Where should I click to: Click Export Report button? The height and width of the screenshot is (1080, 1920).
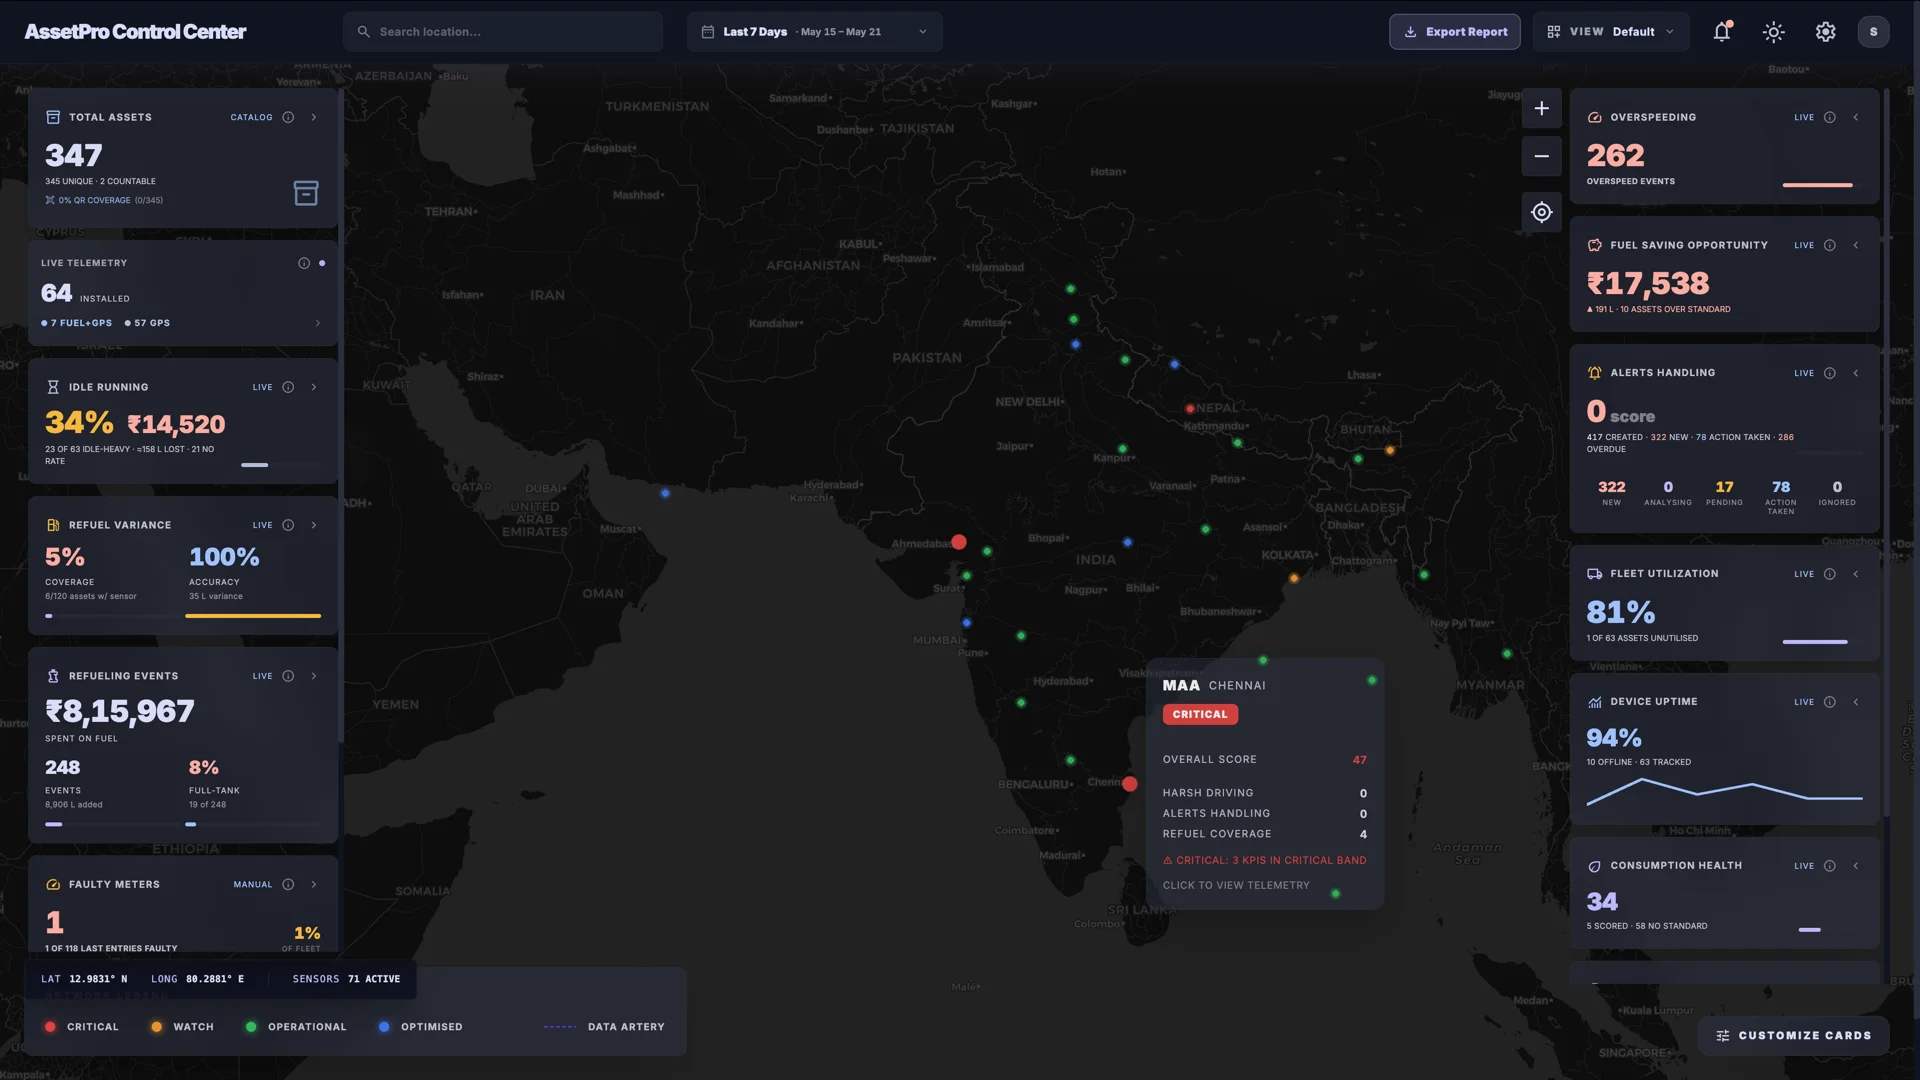[x=1454, y=32]
